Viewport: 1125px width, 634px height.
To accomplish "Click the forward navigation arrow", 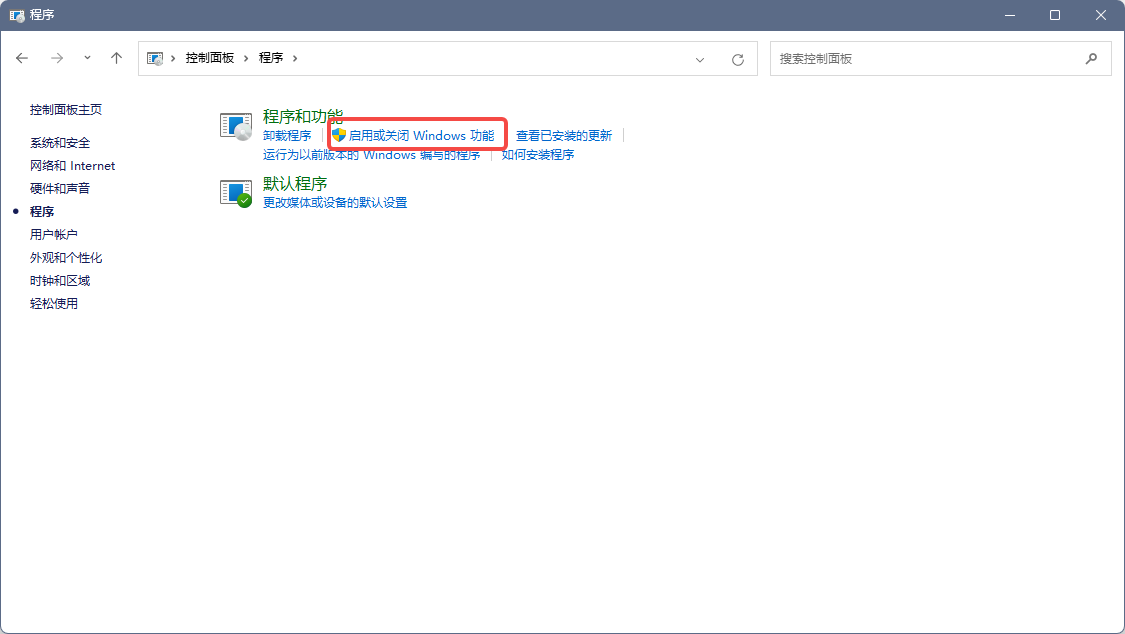I will [57, 58].
